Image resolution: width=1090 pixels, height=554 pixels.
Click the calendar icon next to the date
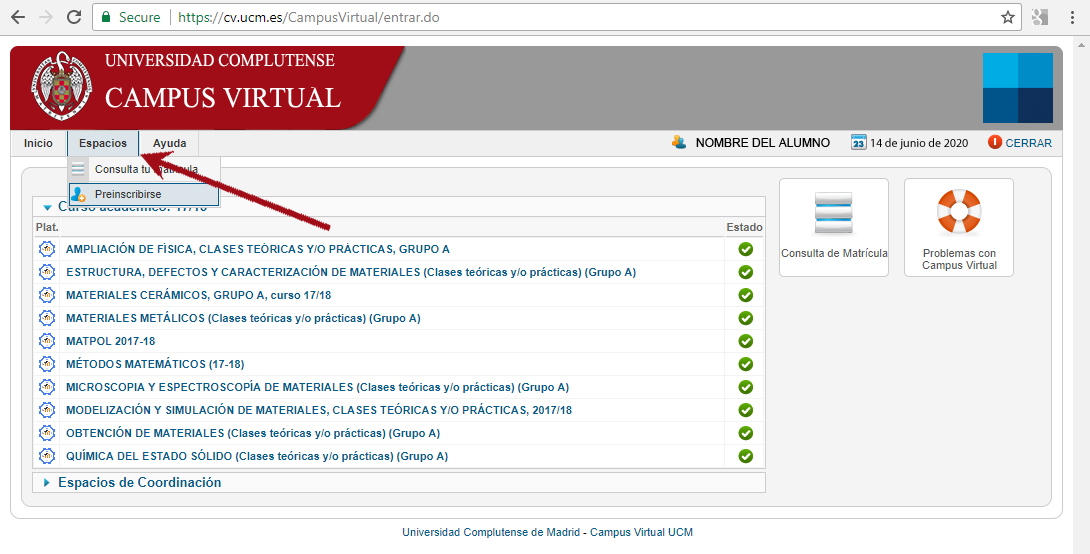pos(859,142)
